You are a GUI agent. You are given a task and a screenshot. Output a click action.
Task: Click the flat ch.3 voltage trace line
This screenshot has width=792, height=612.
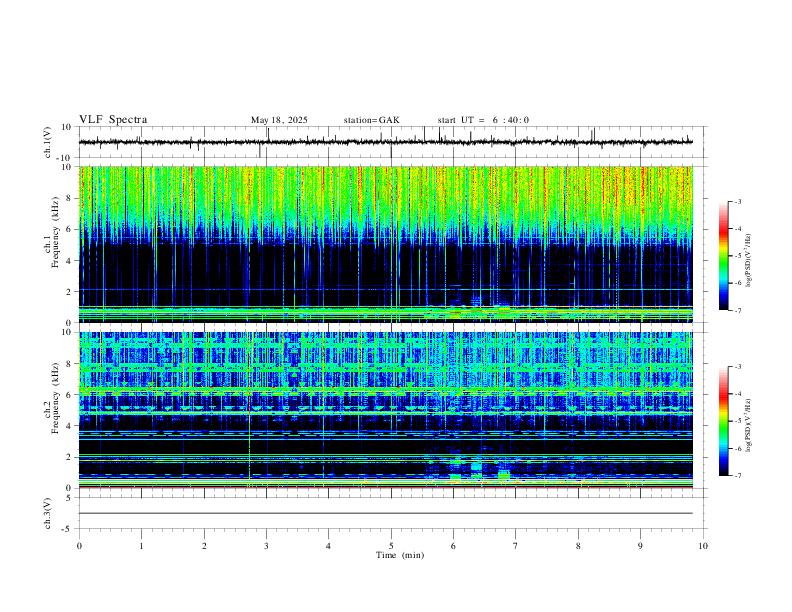pos(386,514)
